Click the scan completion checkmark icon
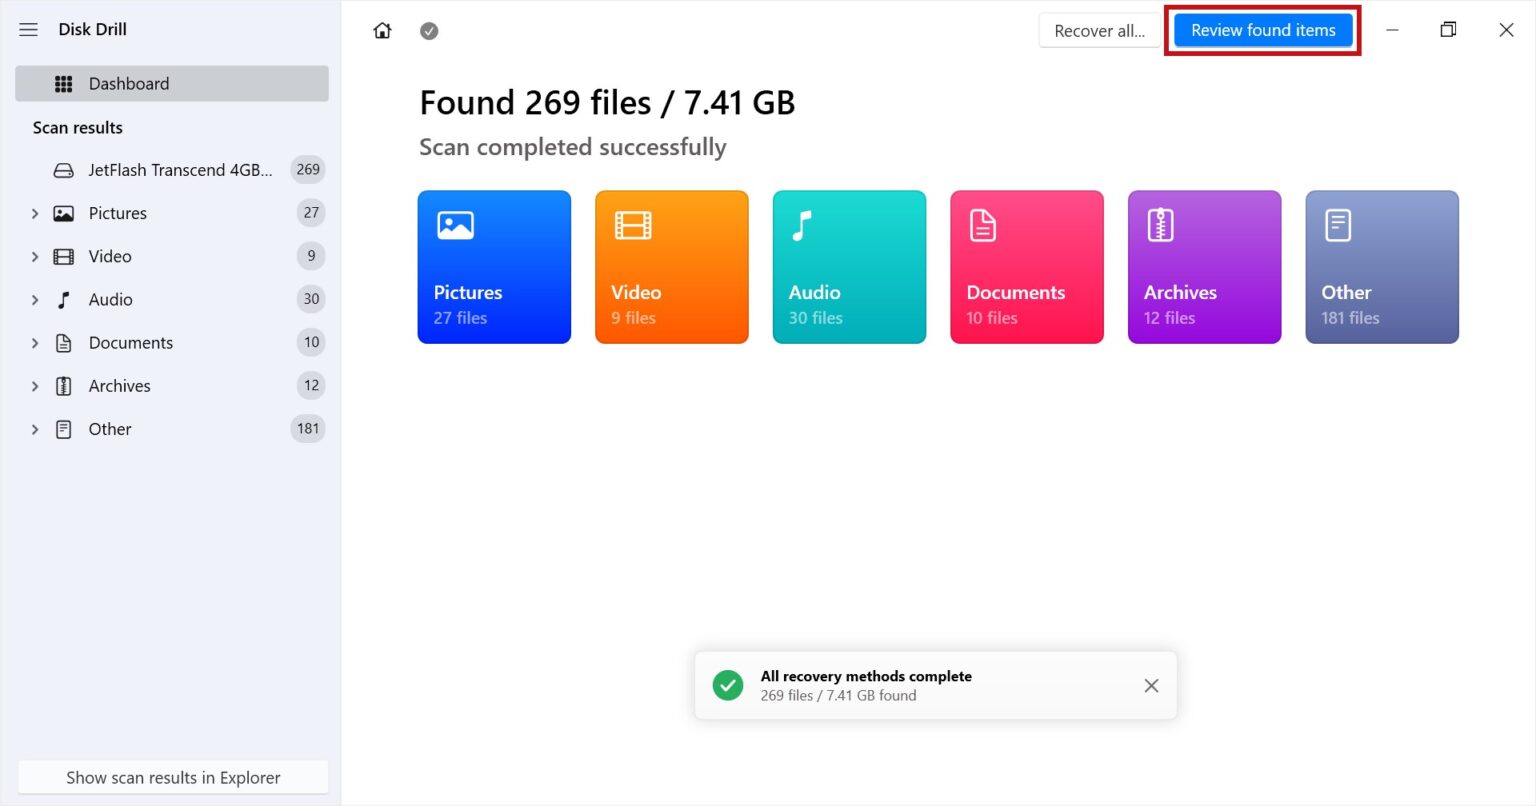1536x806 pixels. tap(429, 30)
